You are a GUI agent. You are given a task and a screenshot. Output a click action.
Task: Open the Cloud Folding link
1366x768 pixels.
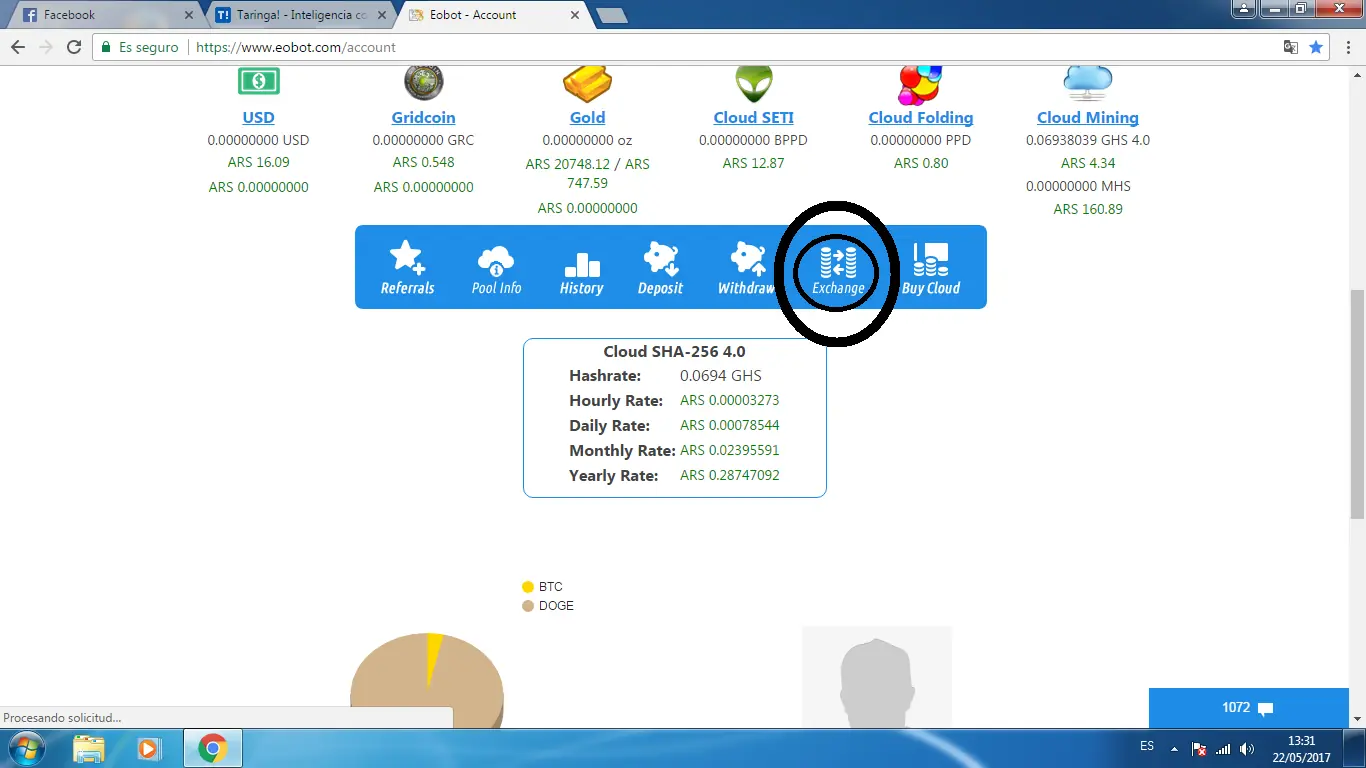pos(921,117)
